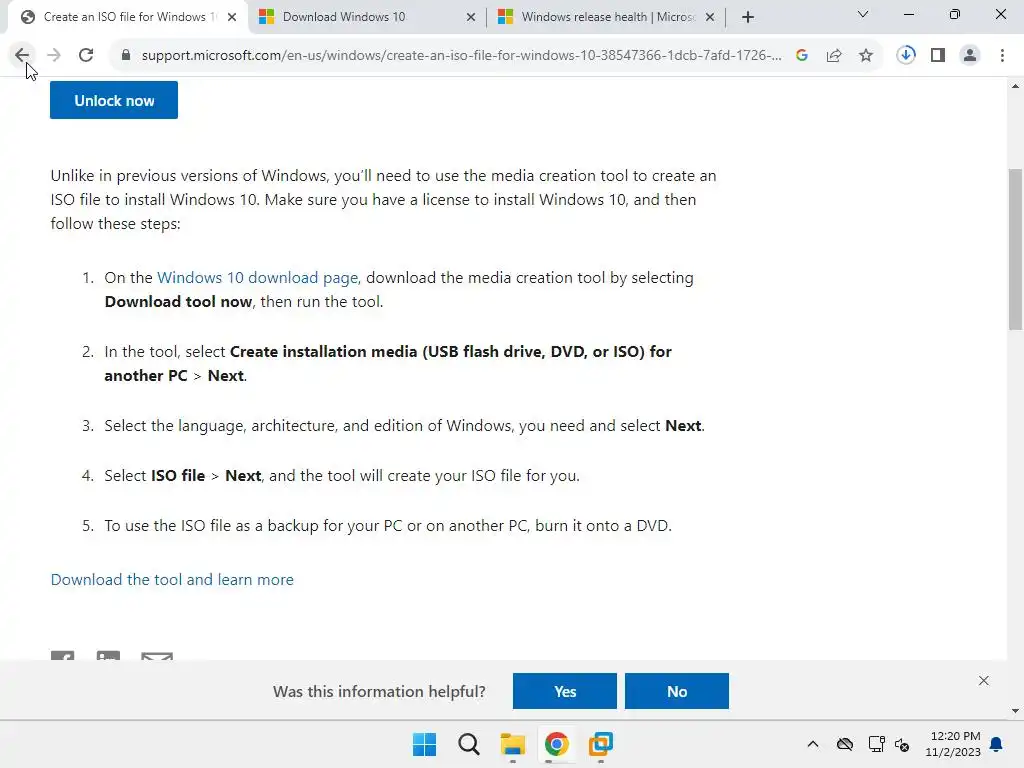The height and width of the screenshot is (768, 1024).
Task: Click the OneDrive cloud tray icon
Action: [845, 744]
